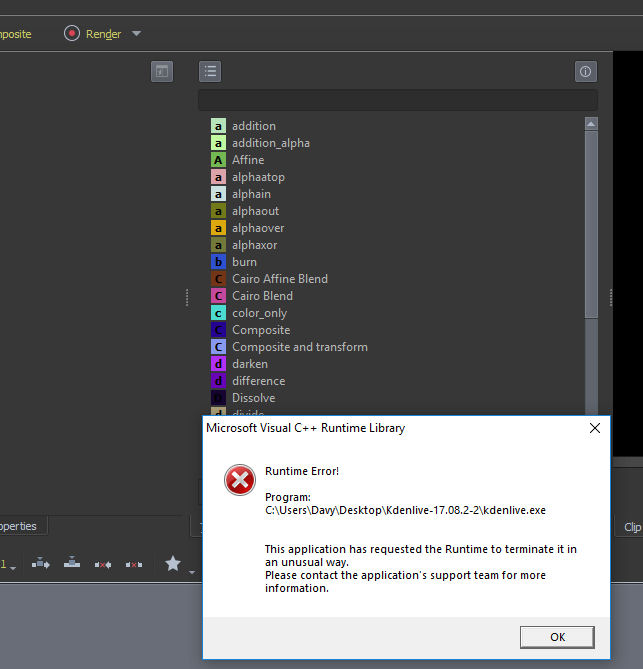Open the Render dropdown arrow
The width and height of the screenshot is (643, 669).
click(136, 33)
